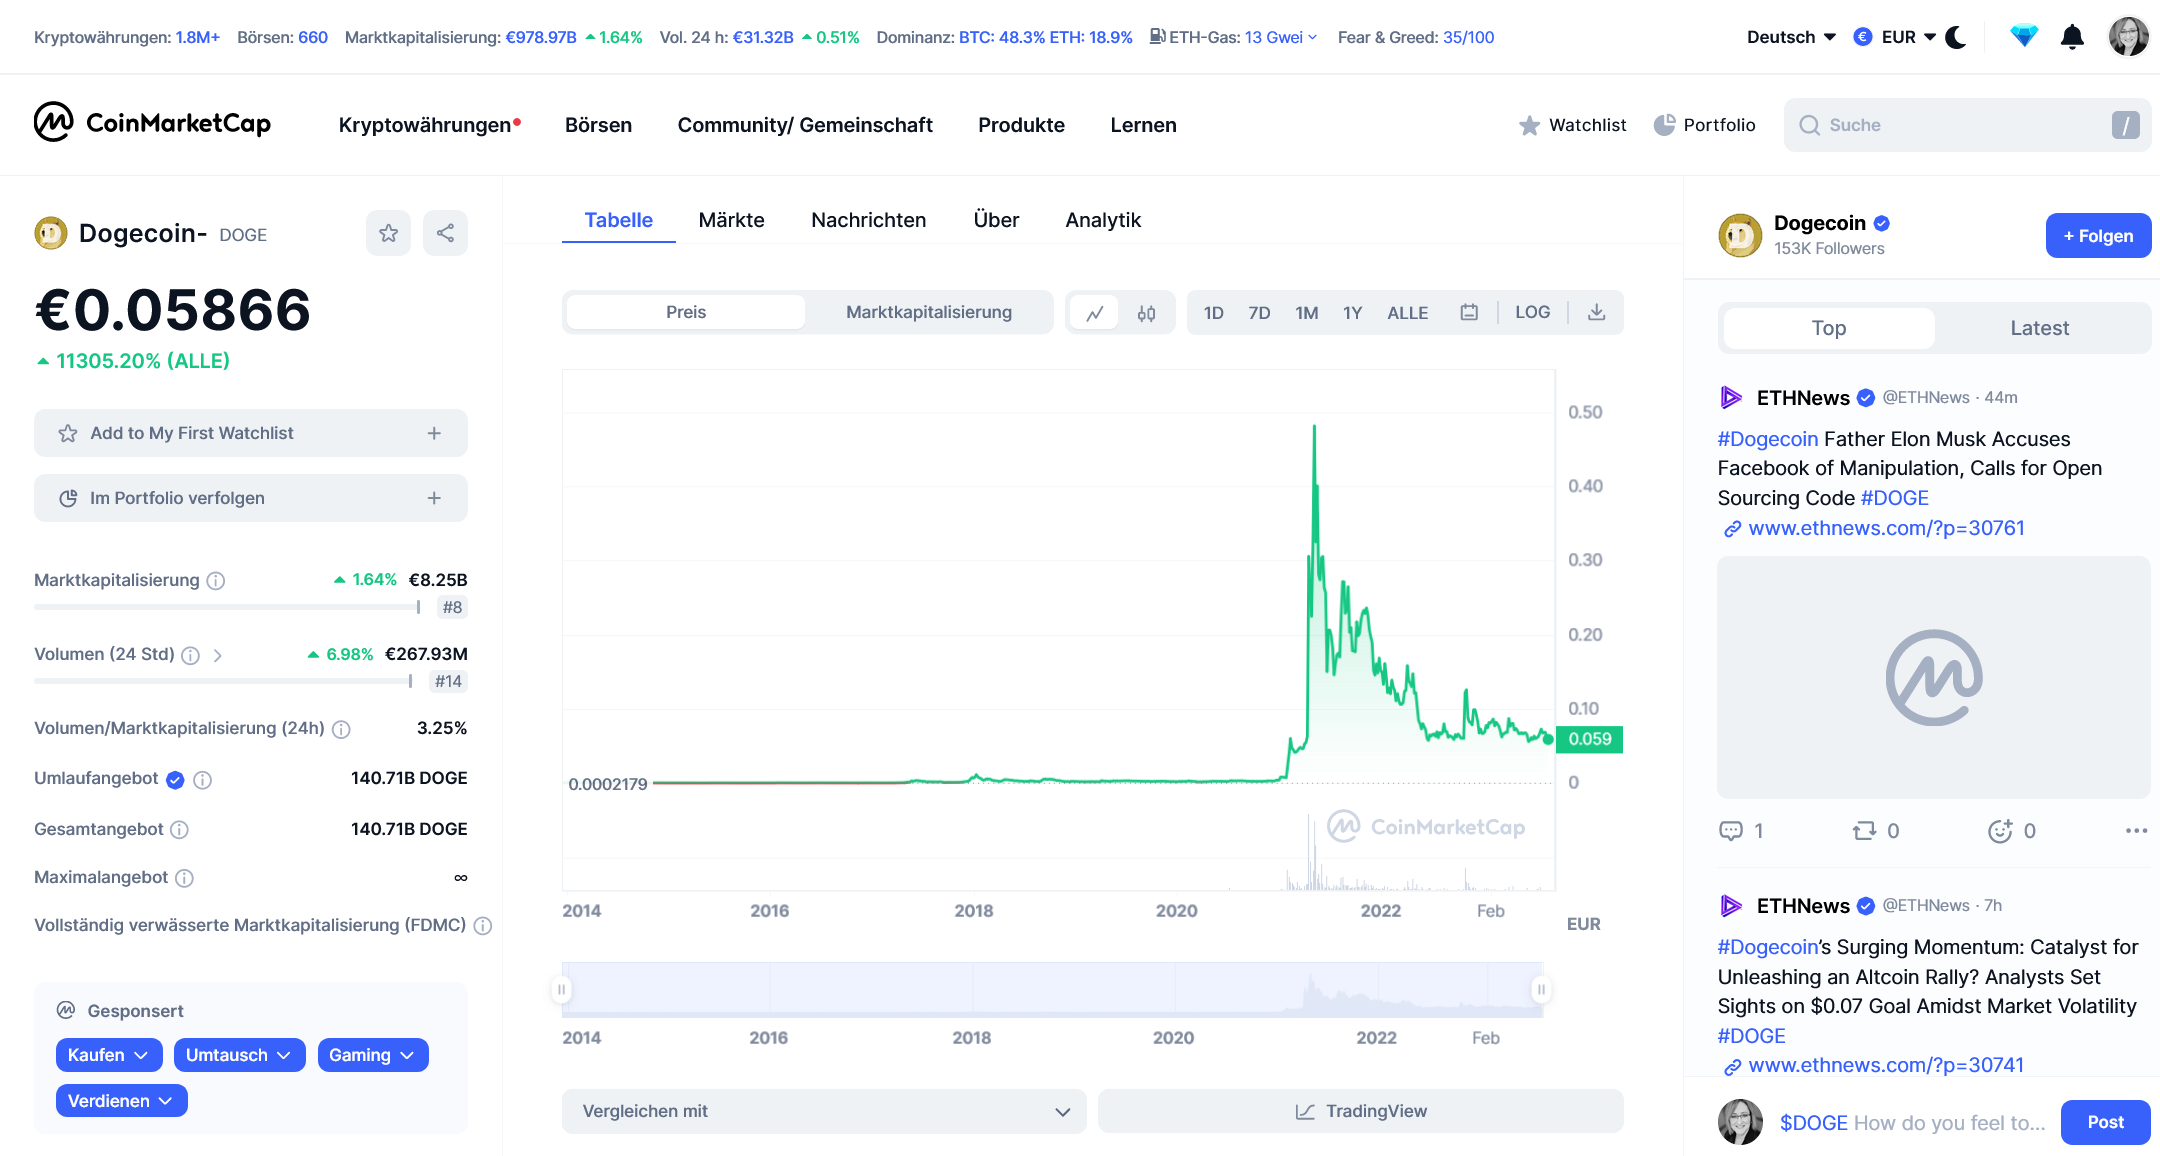Open the Portfolio pie link
The image size is (2160, 1156).
pyautogui.click(x=1705, y=125)
